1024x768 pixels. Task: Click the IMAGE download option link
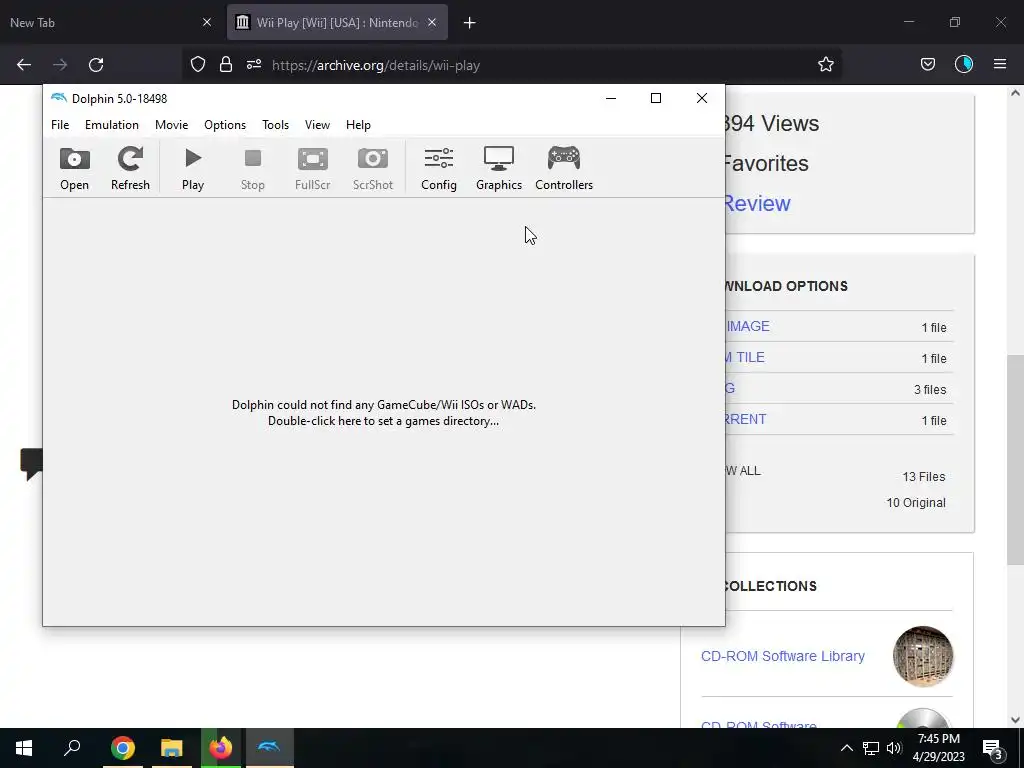click(748, 326)
